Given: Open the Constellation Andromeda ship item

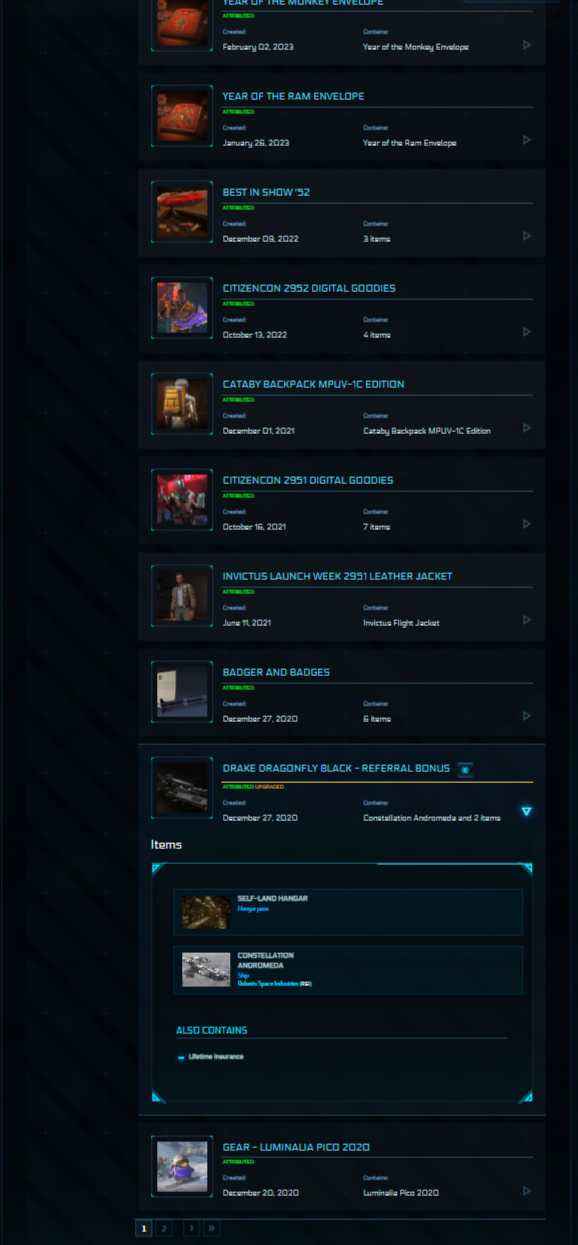Looking at the screenshot, I should point(348,970).
